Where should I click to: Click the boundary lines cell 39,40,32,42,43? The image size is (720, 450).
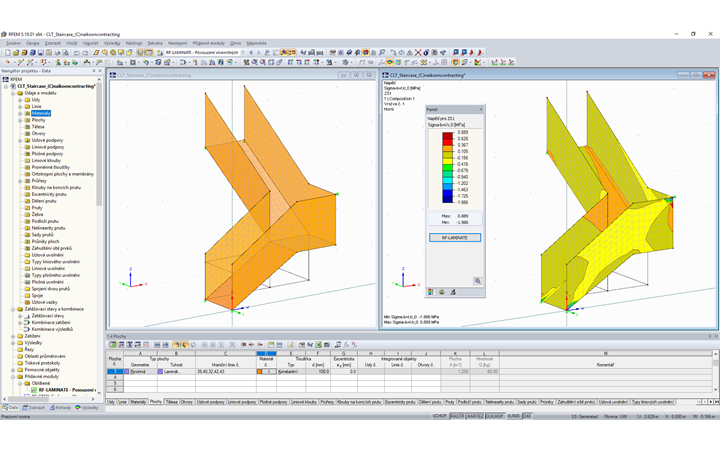point(225,371)
